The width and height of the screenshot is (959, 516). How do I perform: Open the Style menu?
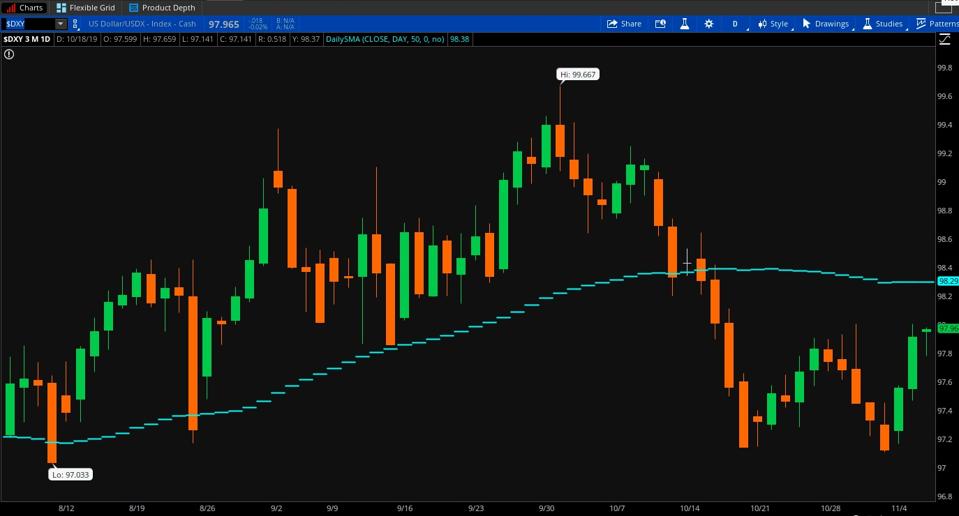[x=774, y=24]
